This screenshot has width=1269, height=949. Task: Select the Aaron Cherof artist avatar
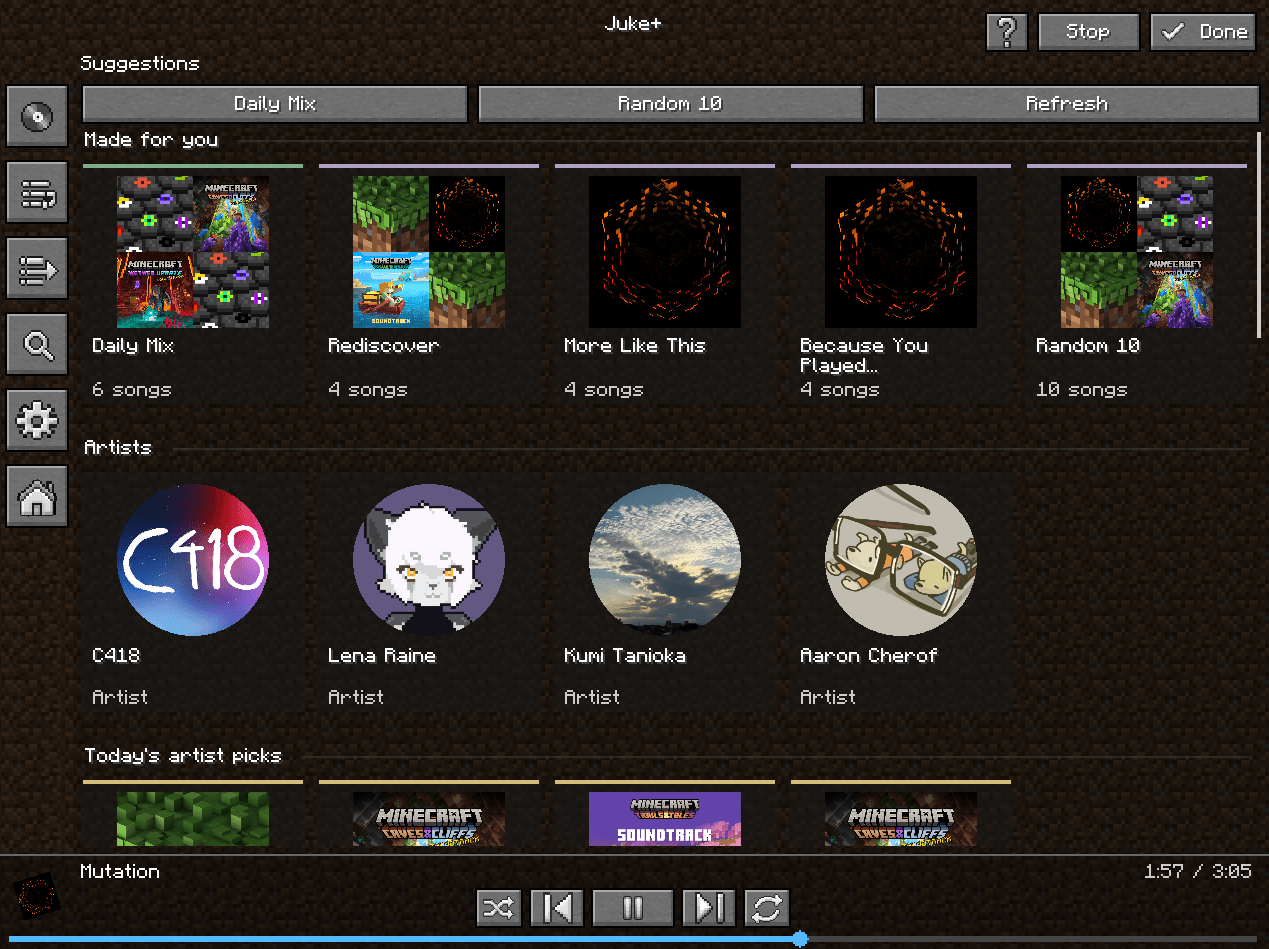coord(901,560)
